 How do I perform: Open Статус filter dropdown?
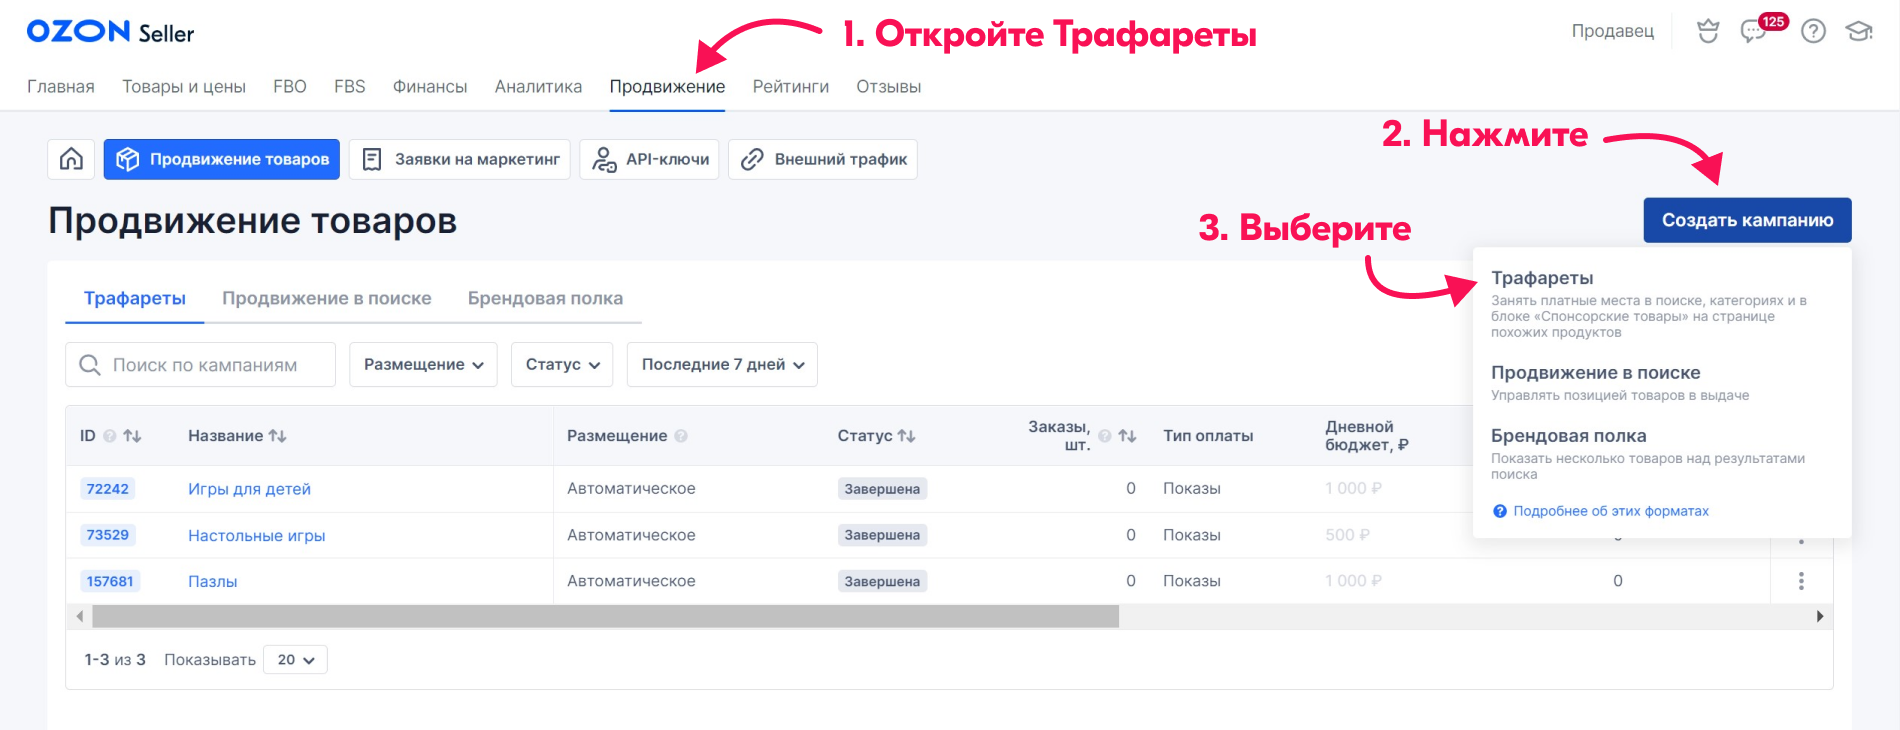click(x=562, y=364)
